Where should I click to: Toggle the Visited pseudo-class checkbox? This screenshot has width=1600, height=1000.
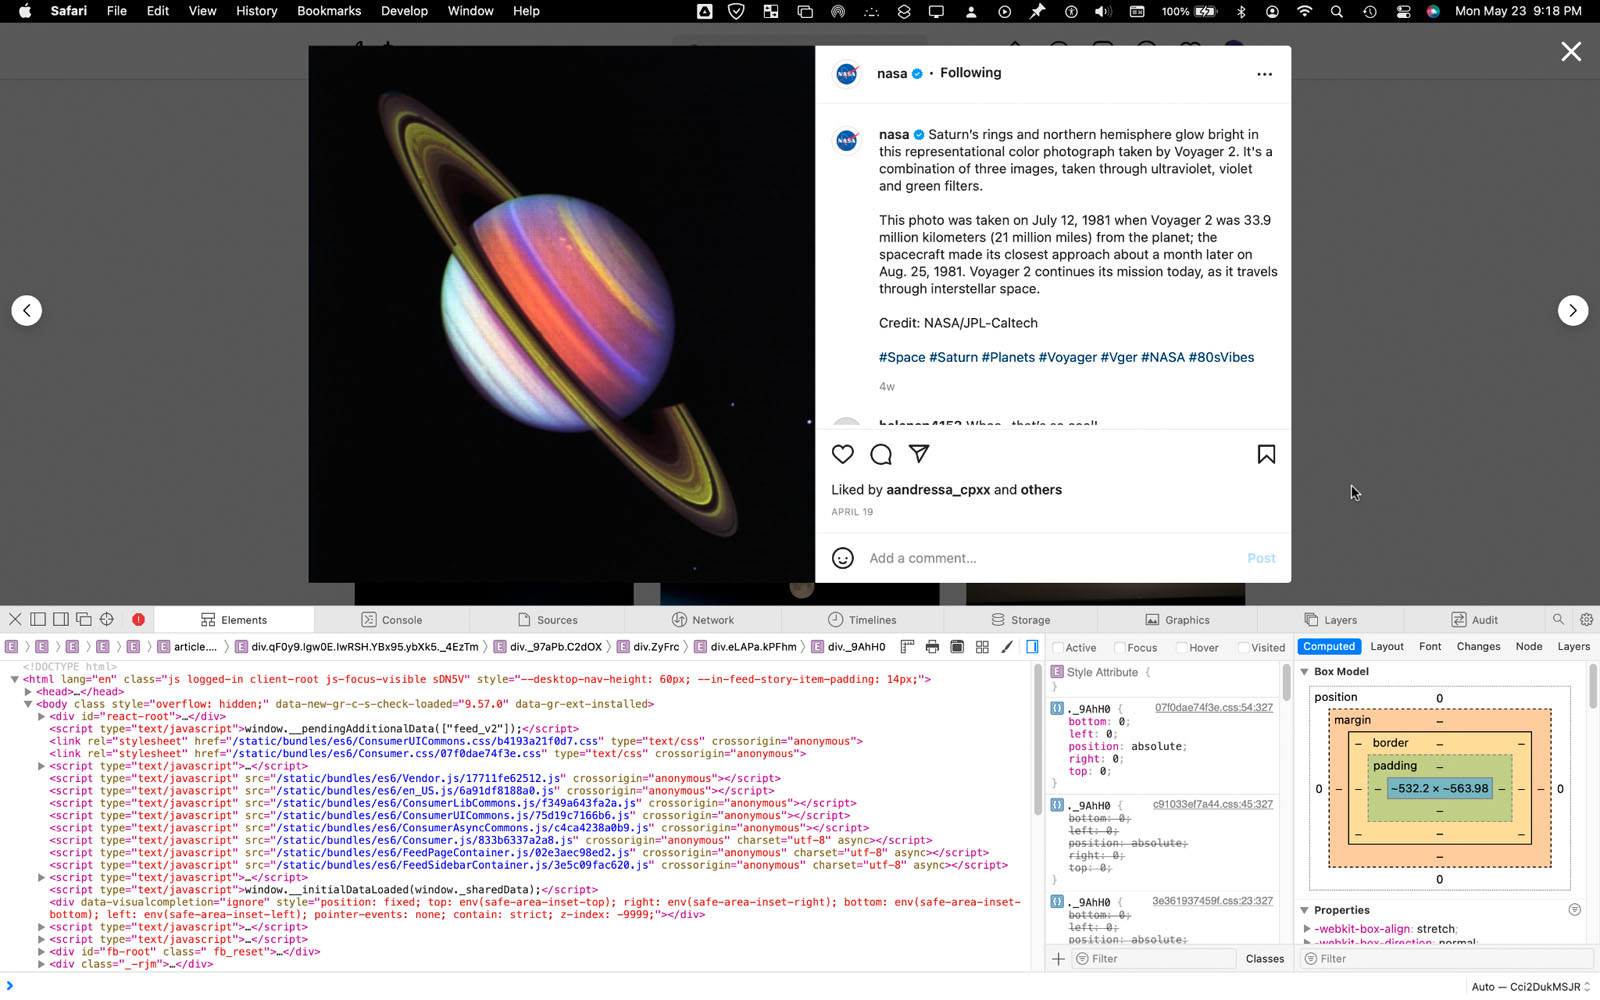click(1243, 648)
